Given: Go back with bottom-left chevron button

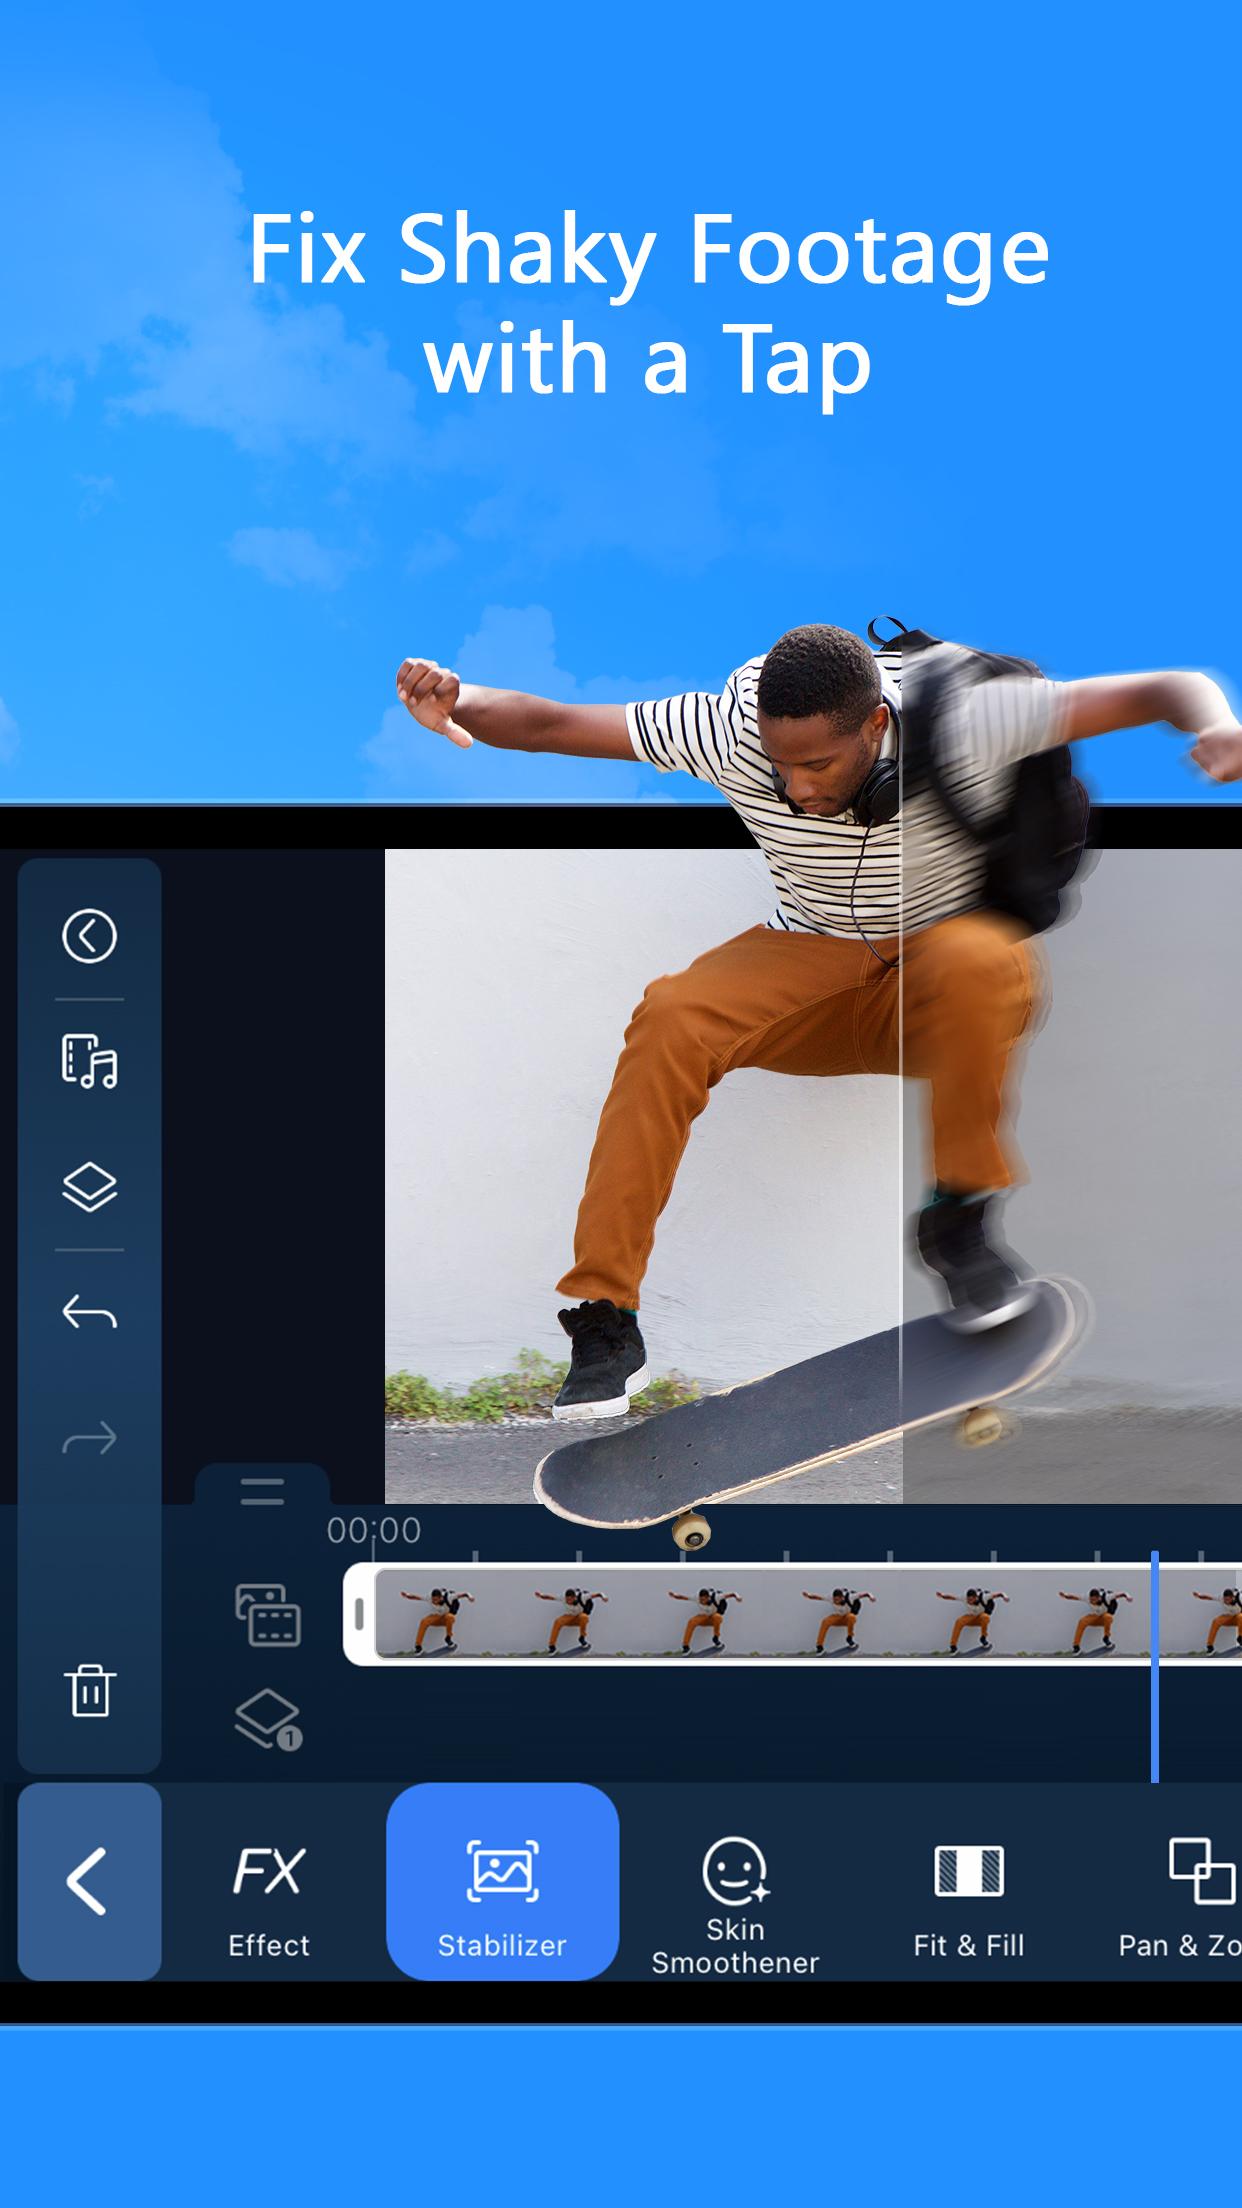Looking at the screenshot, I should click(x=89, y=1881).
